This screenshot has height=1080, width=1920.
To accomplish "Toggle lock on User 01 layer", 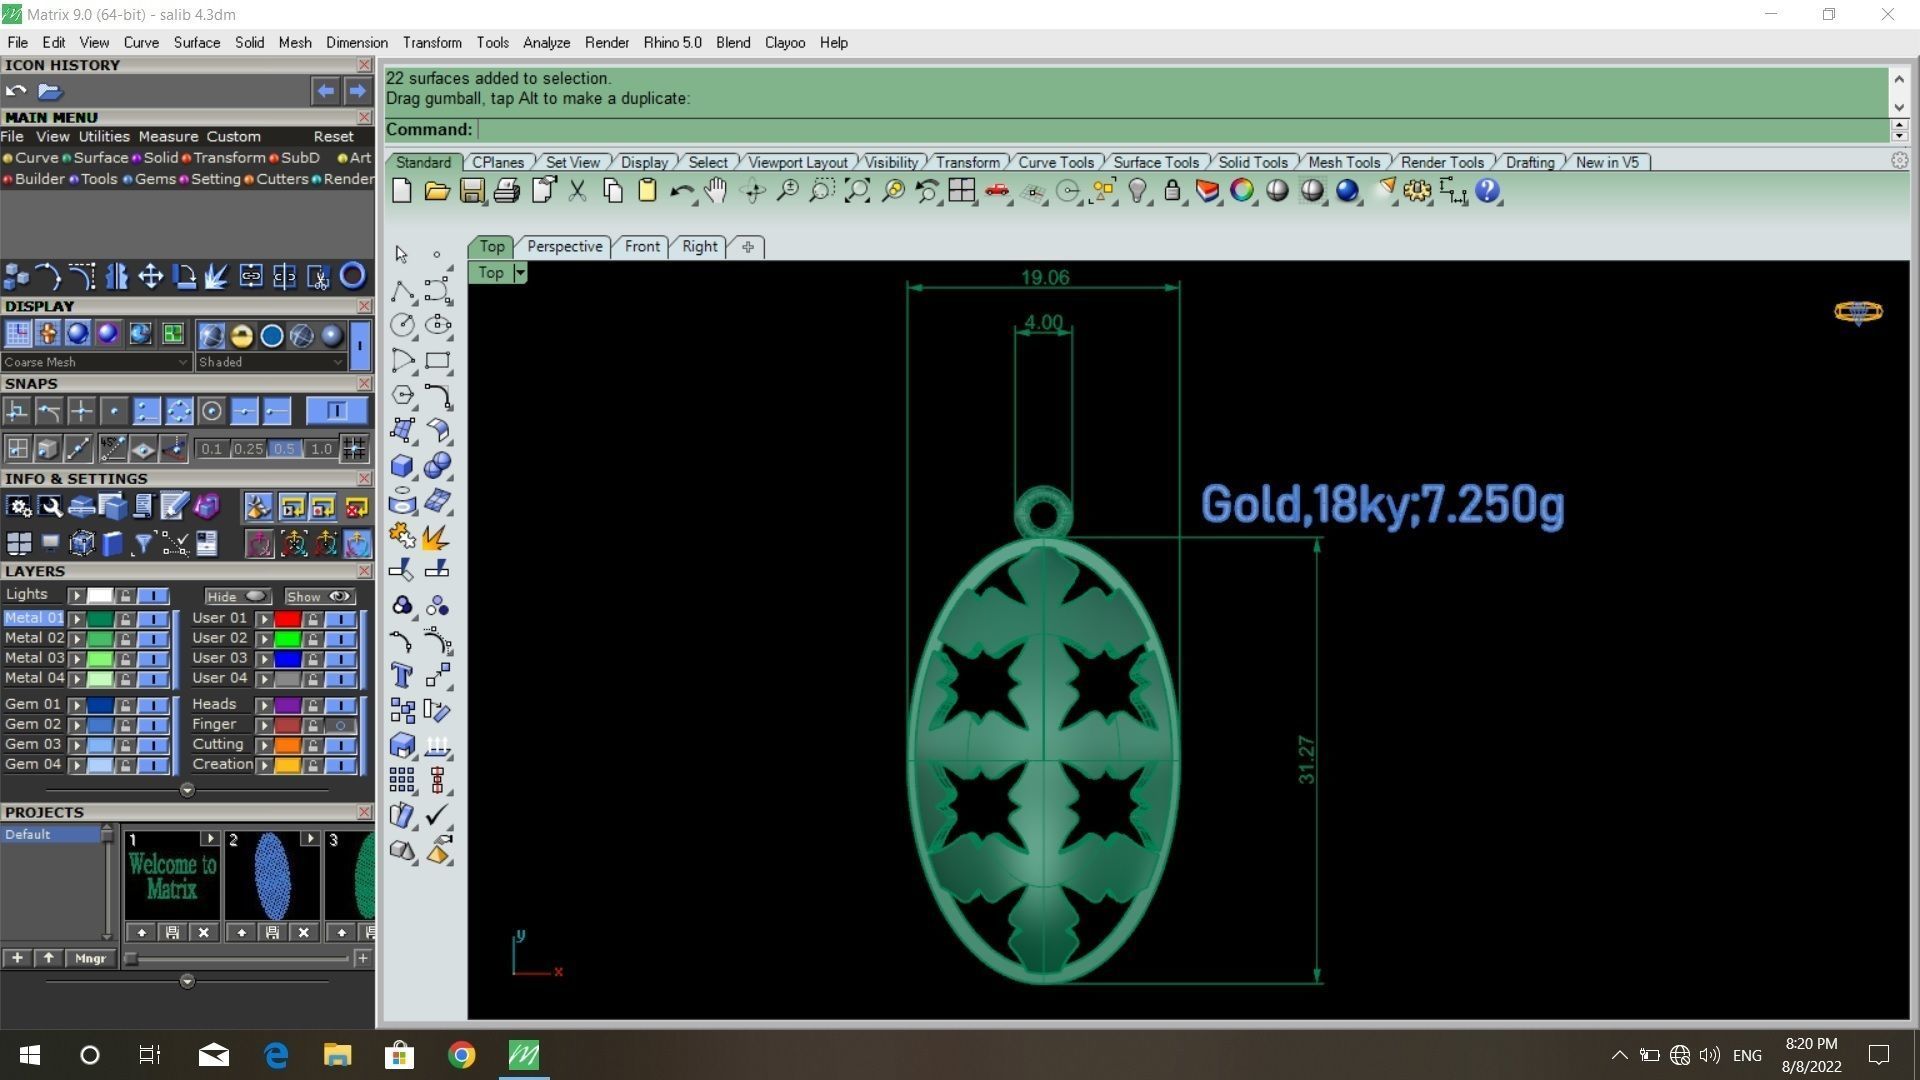I will (313, 619).
